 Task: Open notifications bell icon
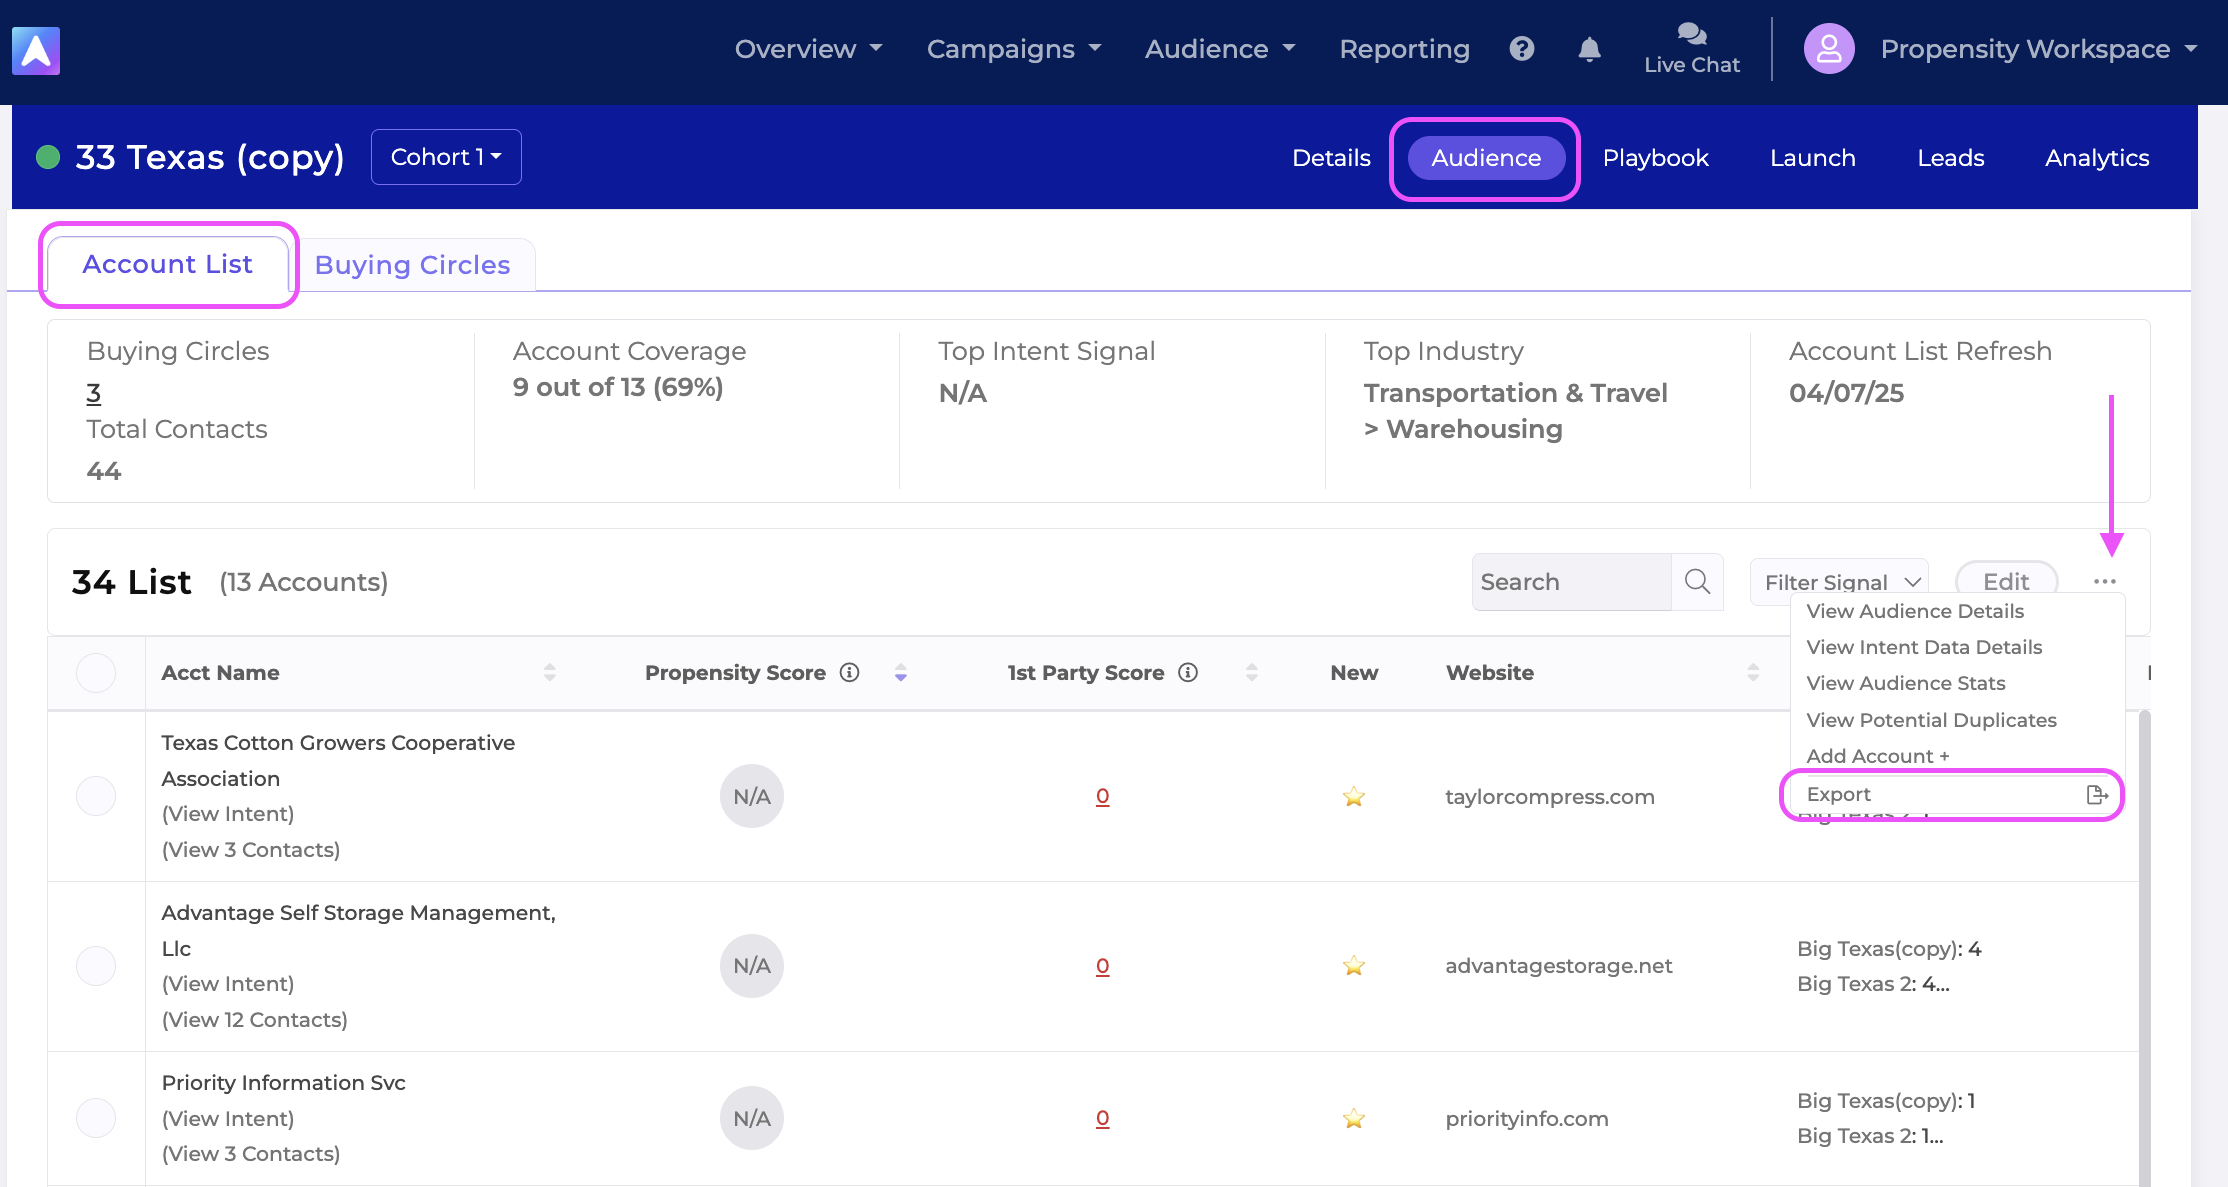point(1589,49)
